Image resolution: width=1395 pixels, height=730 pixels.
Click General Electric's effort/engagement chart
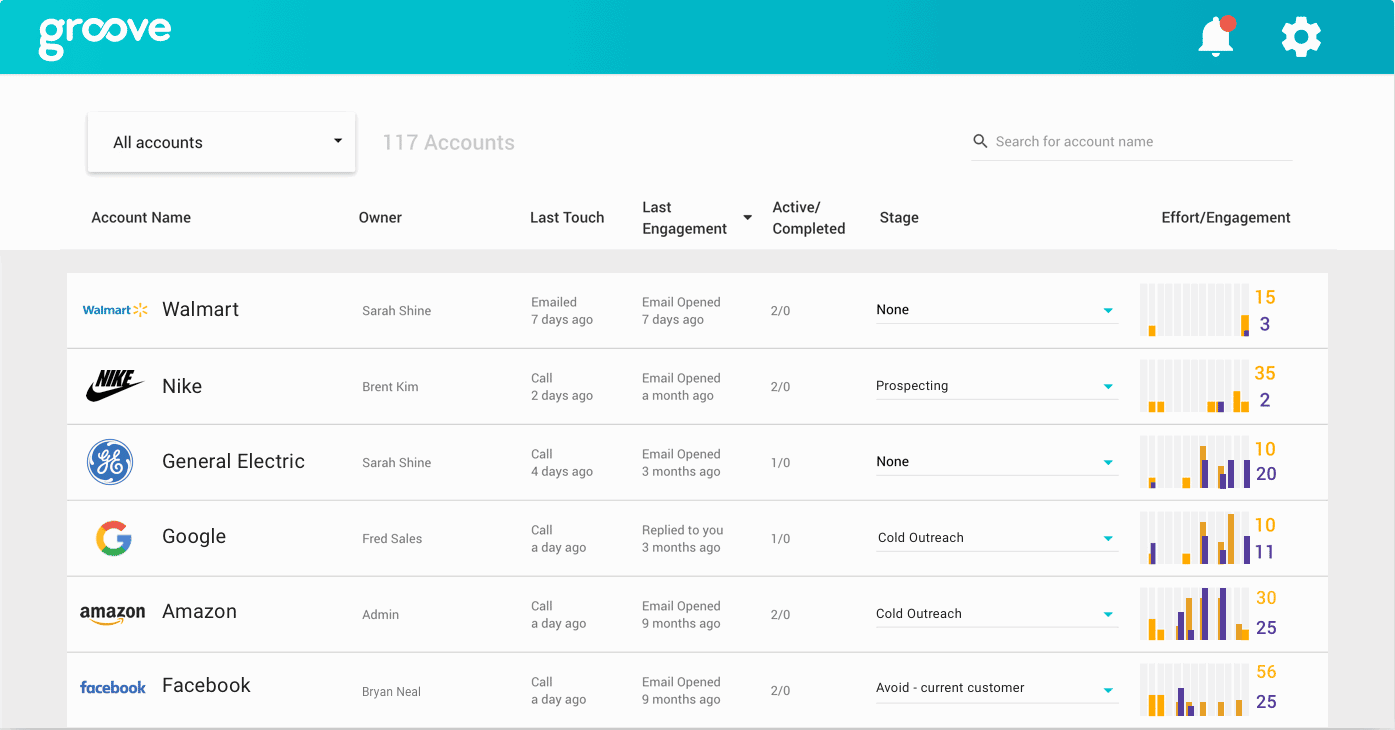tap(1195, 462)
